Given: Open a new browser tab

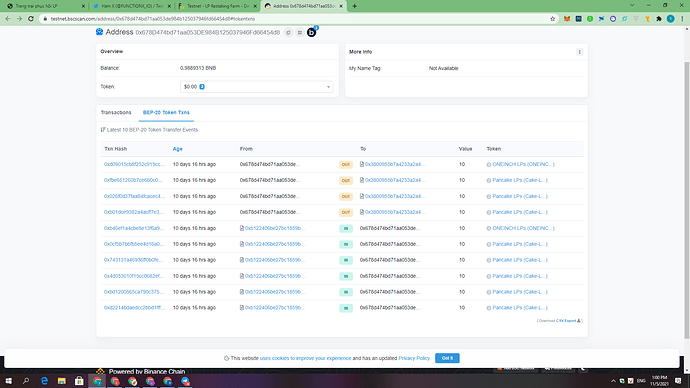Looking at the screenshot, I should pos(355,6).
